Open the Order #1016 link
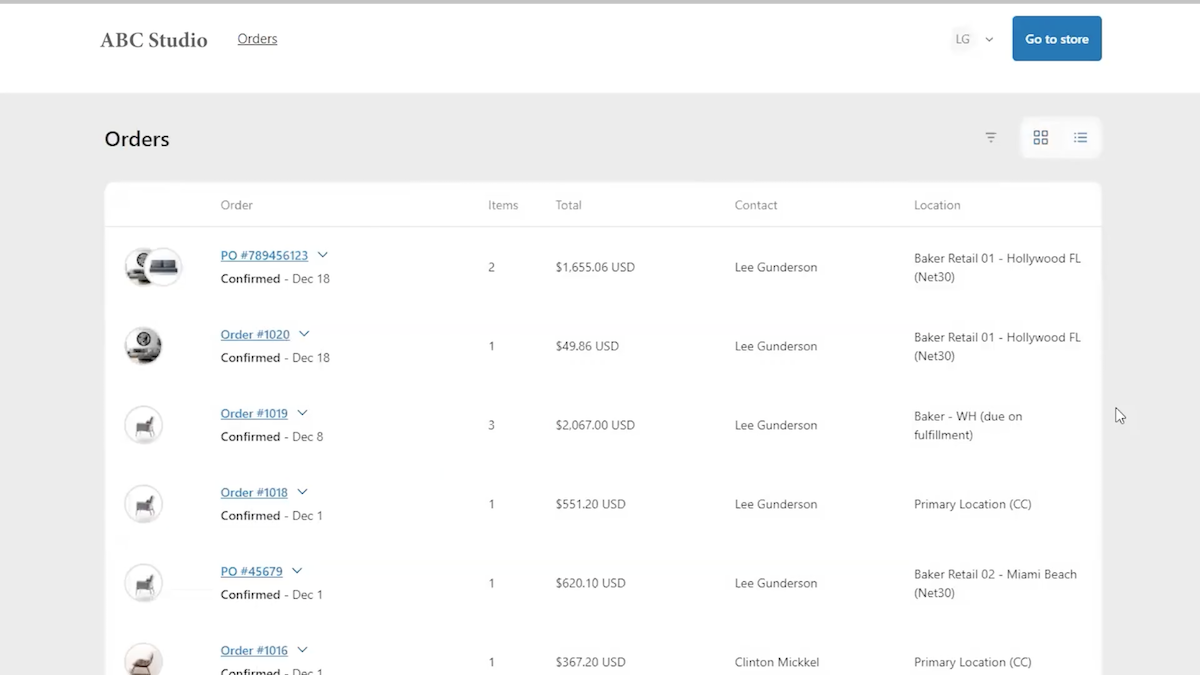Screen dimensions: 1200x675 254,651
